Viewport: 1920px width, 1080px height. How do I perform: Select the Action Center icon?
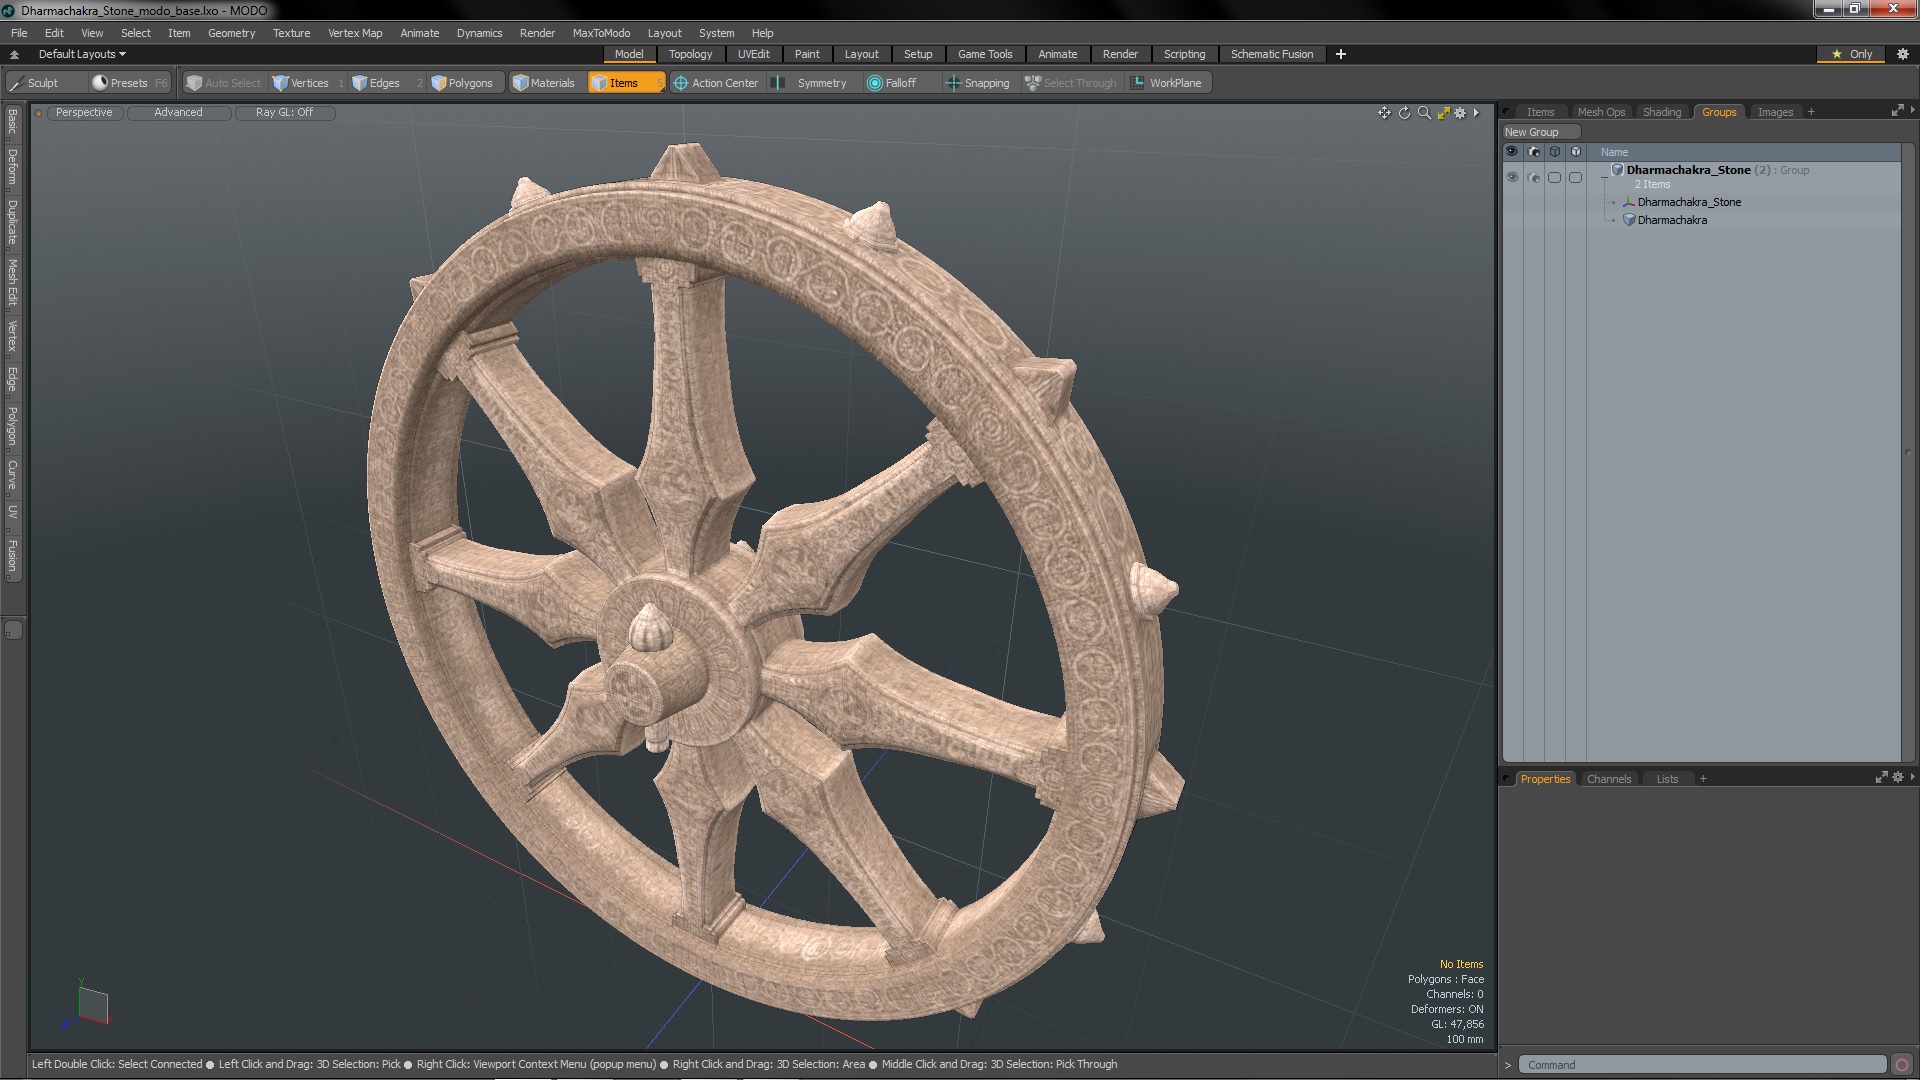681,83
